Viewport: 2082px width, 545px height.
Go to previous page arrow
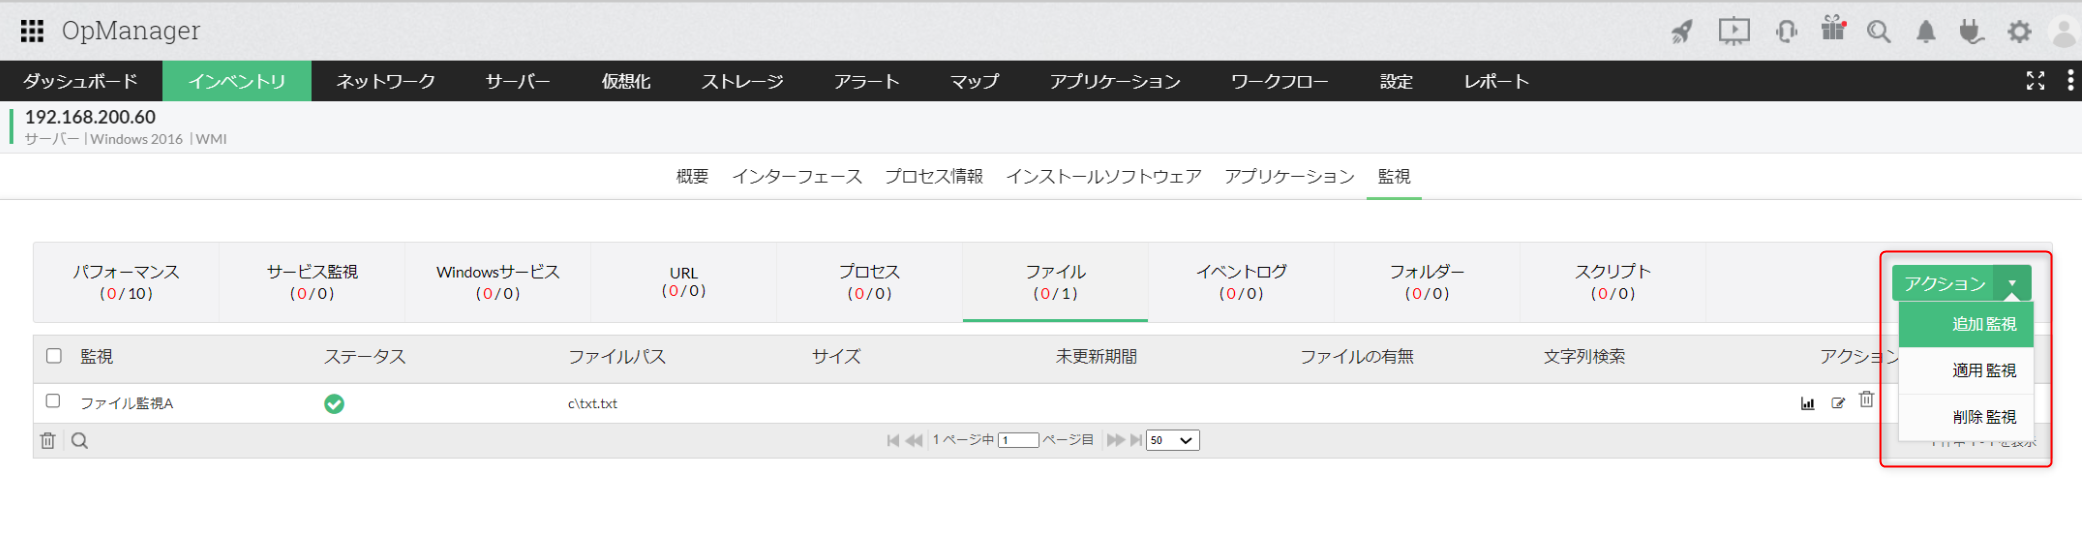click(x=914, y=440)
